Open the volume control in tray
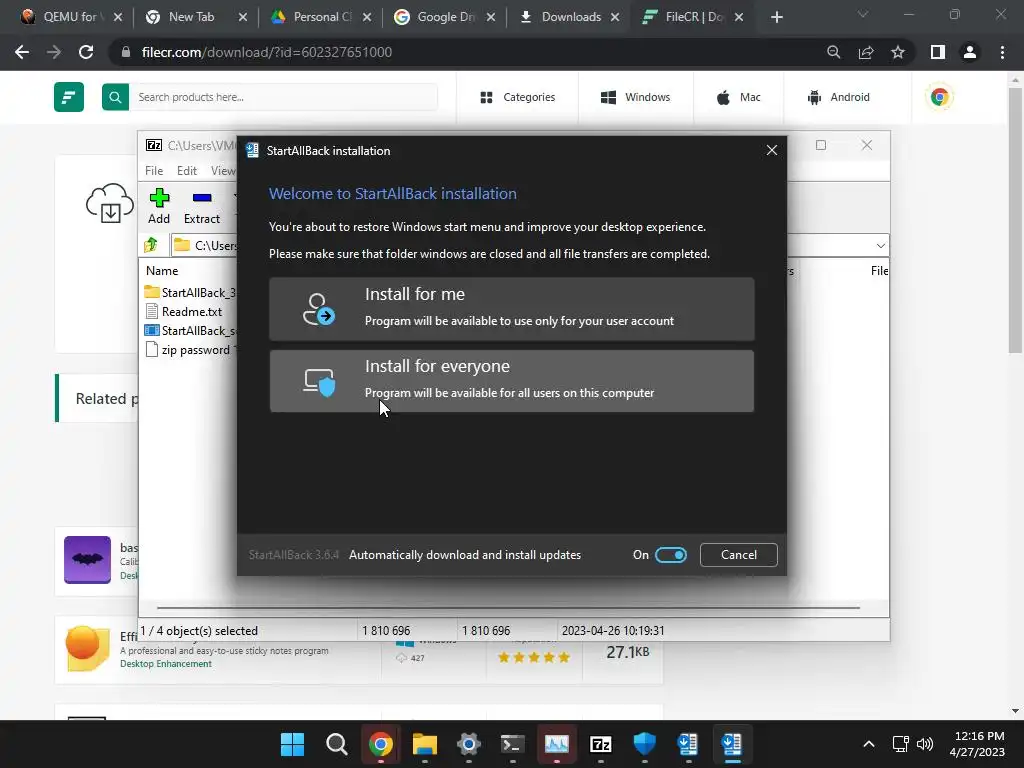The height and width of the screenshot is (768, 1024). tap(925, 744)
